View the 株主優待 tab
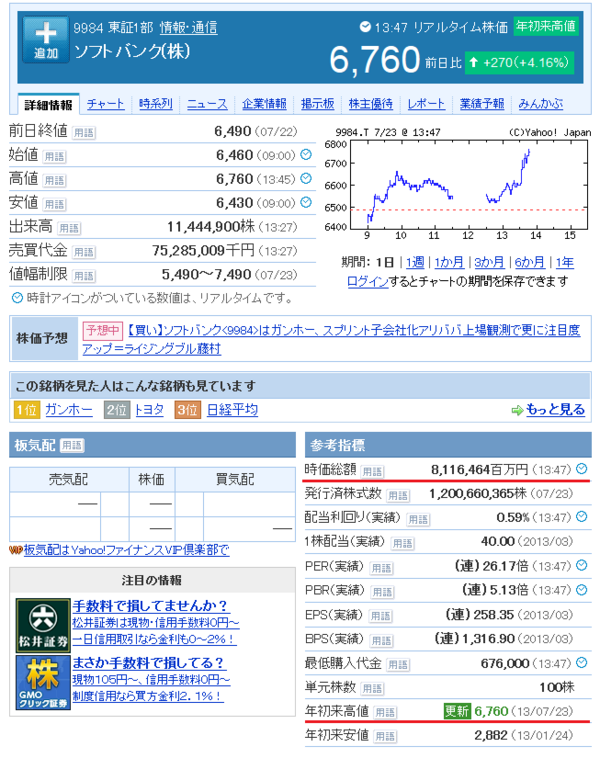Image resolution: width=600 pixels, height=758 pixels. 371,104
